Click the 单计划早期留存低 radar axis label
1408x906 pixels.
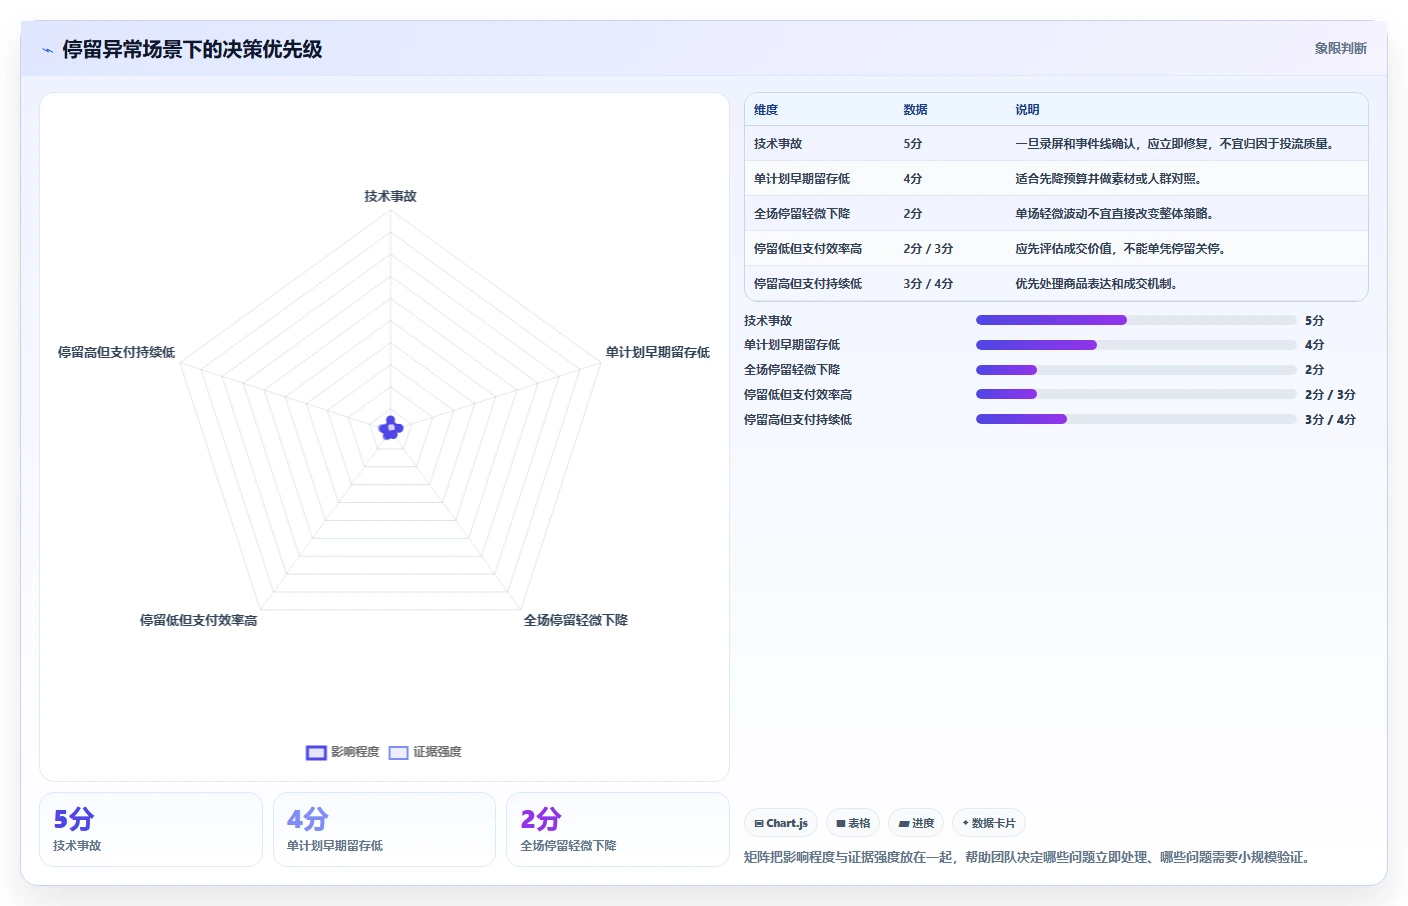[x=657, y=352]
